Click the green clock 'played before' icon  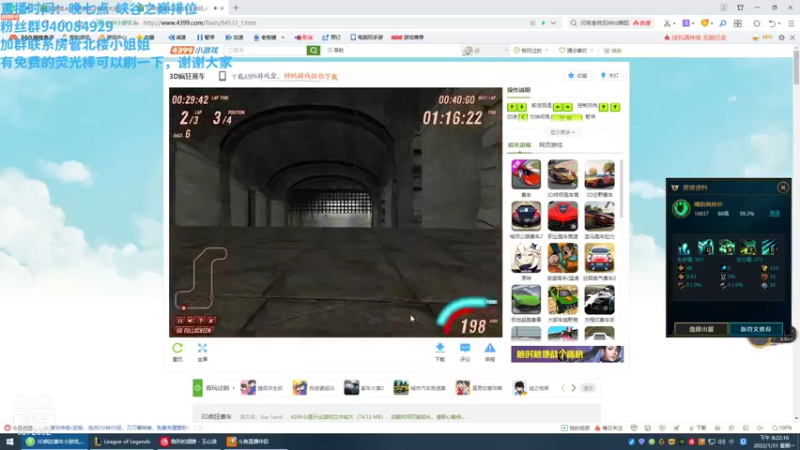(197, 388)
